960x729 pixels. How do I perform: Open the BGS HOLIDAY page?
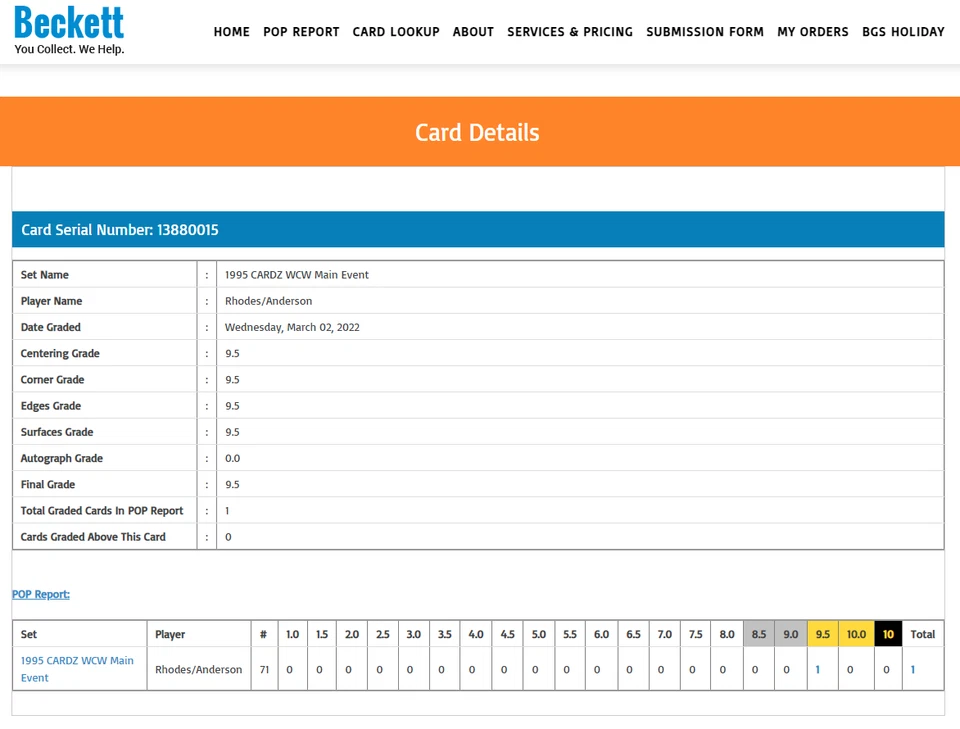point(904,32)
